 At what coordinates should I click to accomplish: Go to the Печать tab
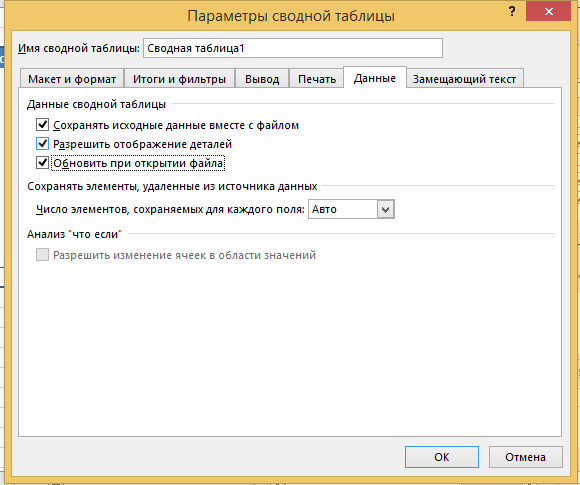tap(317, 79)
